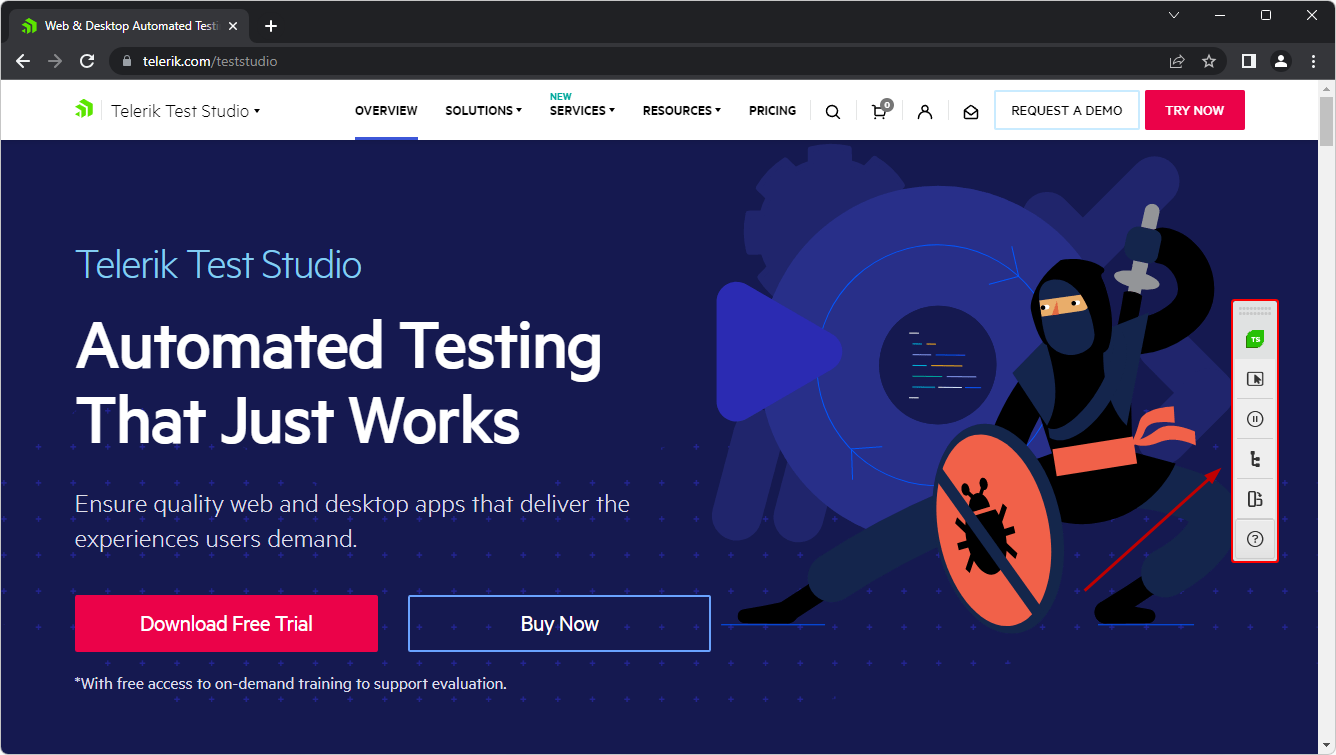This screenshot has height=755, width=1336.
Task: Select the Web & Desktop Automated Testing tab
Action: tap(128, 26)
